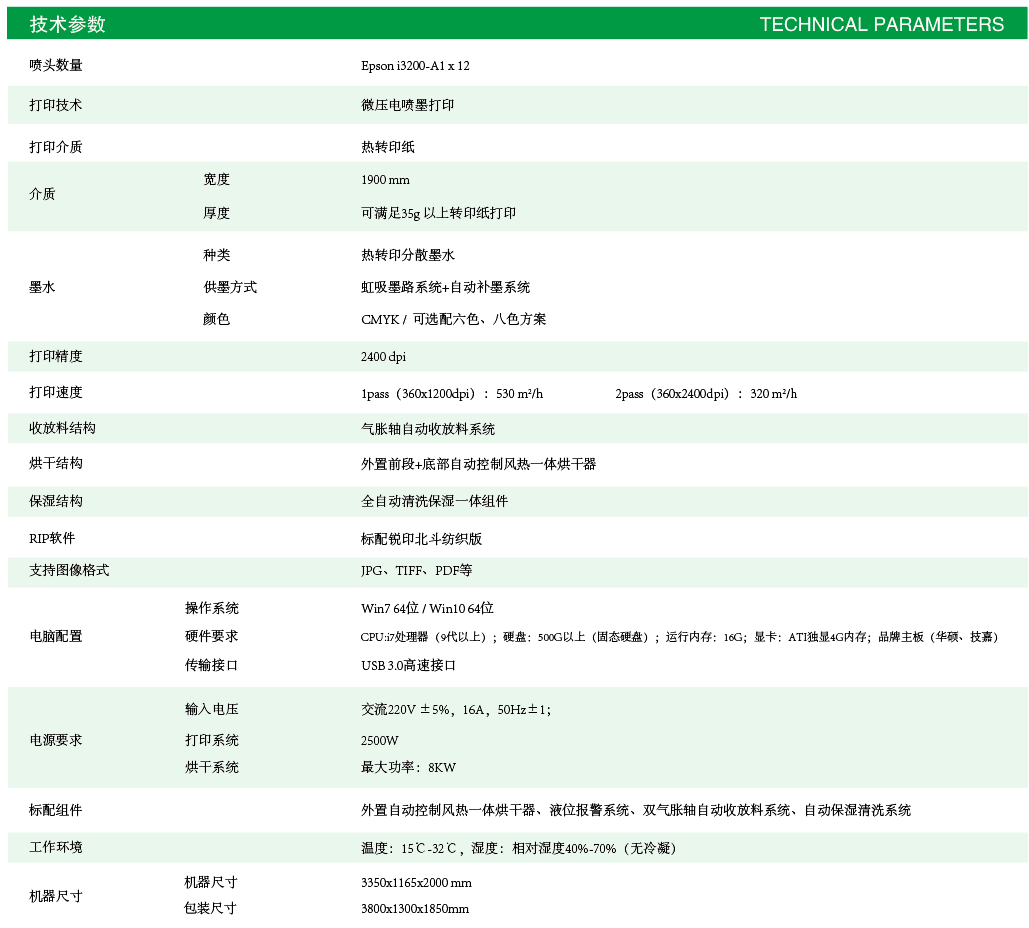Click the '打印精度' label
The width and height of the screenshot is (1029, 928).
pyautogui.click(x=56, y=356)
